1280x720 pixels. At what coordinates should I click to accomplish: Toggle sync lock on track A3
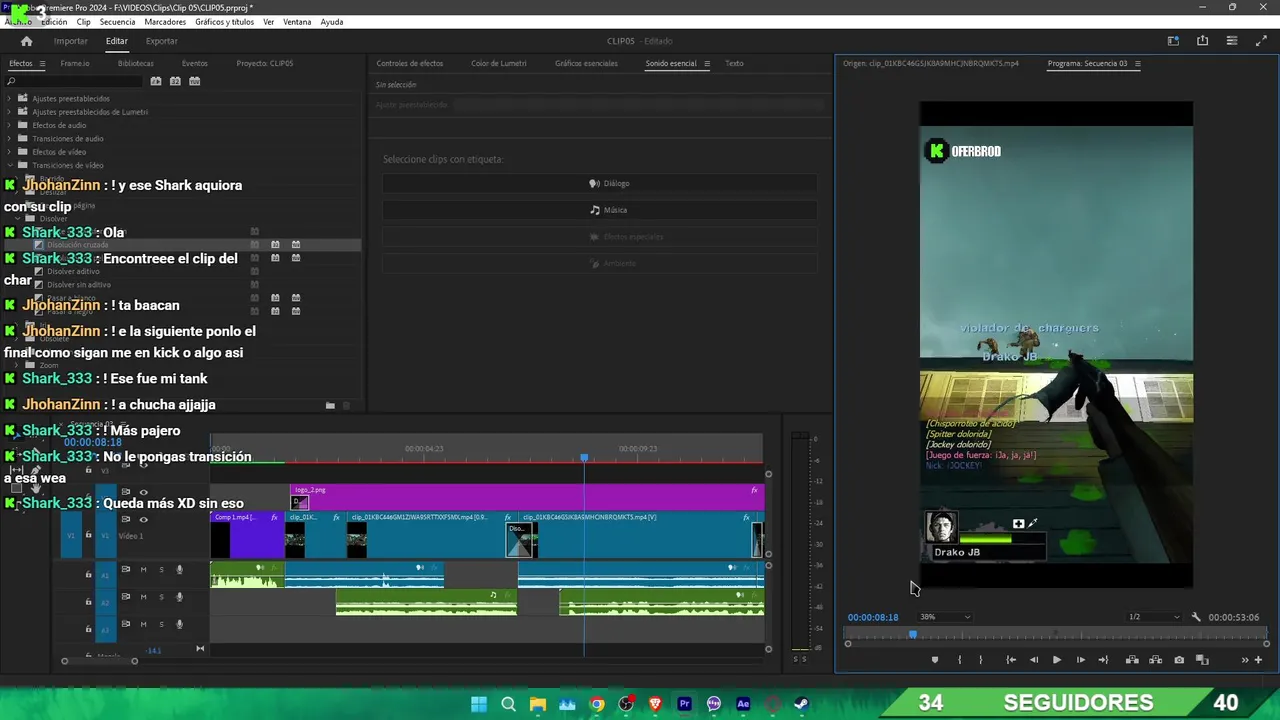[125, 624]
